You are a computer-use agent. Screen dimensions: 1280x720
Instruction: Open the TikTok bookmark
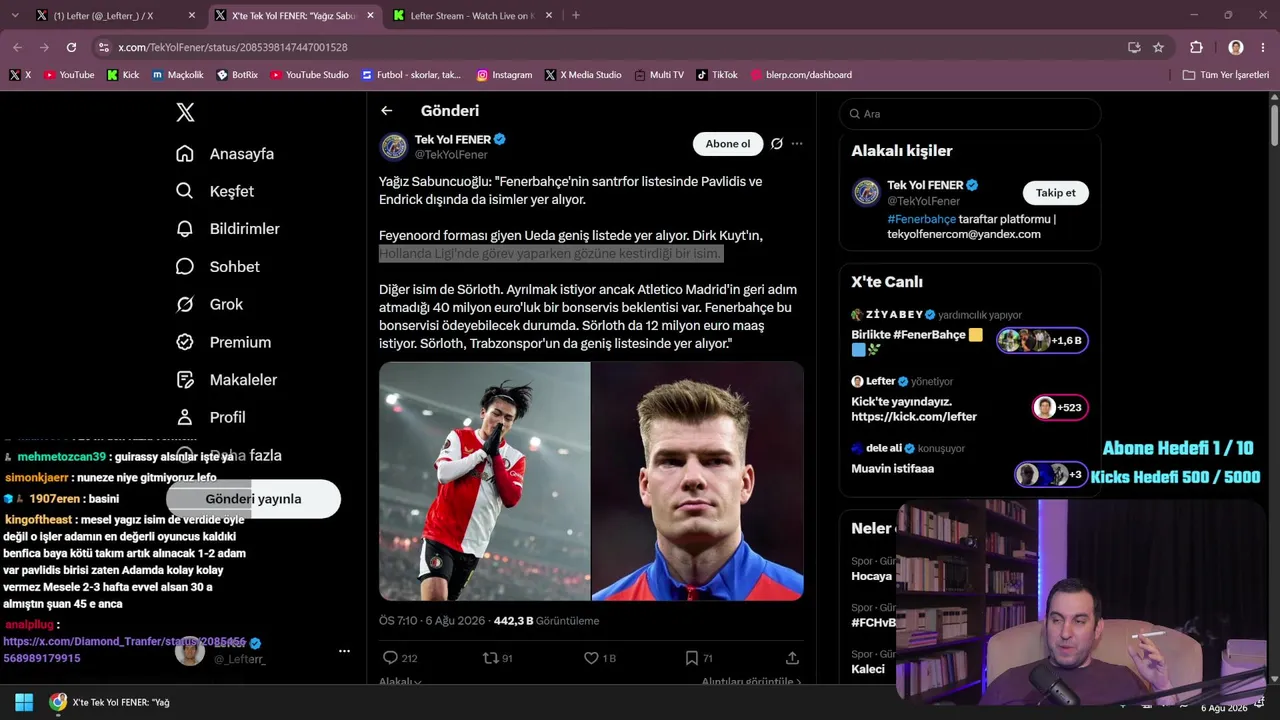717,75
